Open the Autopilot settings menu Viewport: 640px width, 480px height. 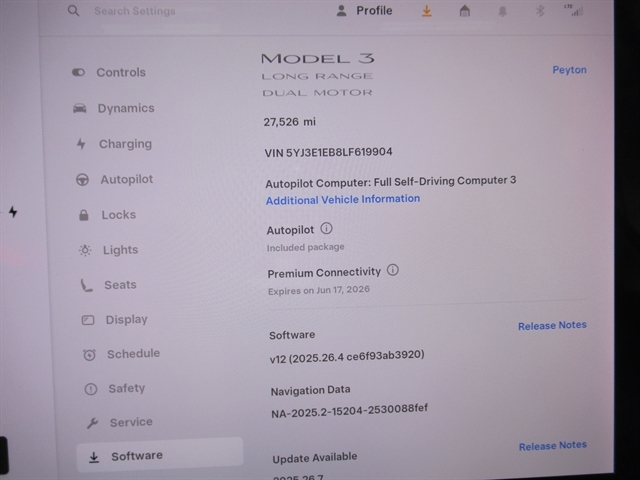(126, 180)
